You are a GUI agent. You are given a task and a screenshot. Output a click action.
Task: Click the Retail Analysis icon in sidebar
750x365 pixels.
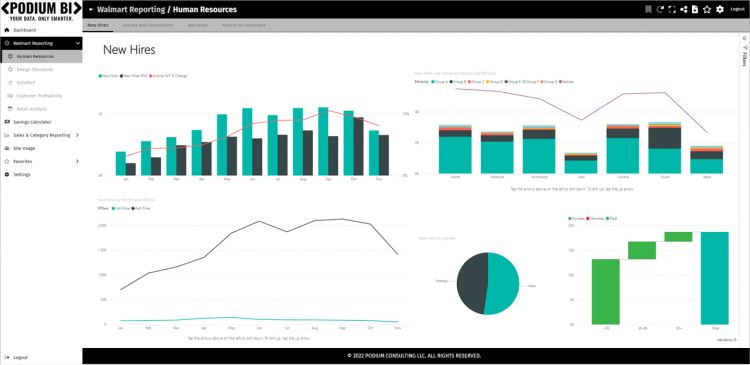[x=11, y=109]
